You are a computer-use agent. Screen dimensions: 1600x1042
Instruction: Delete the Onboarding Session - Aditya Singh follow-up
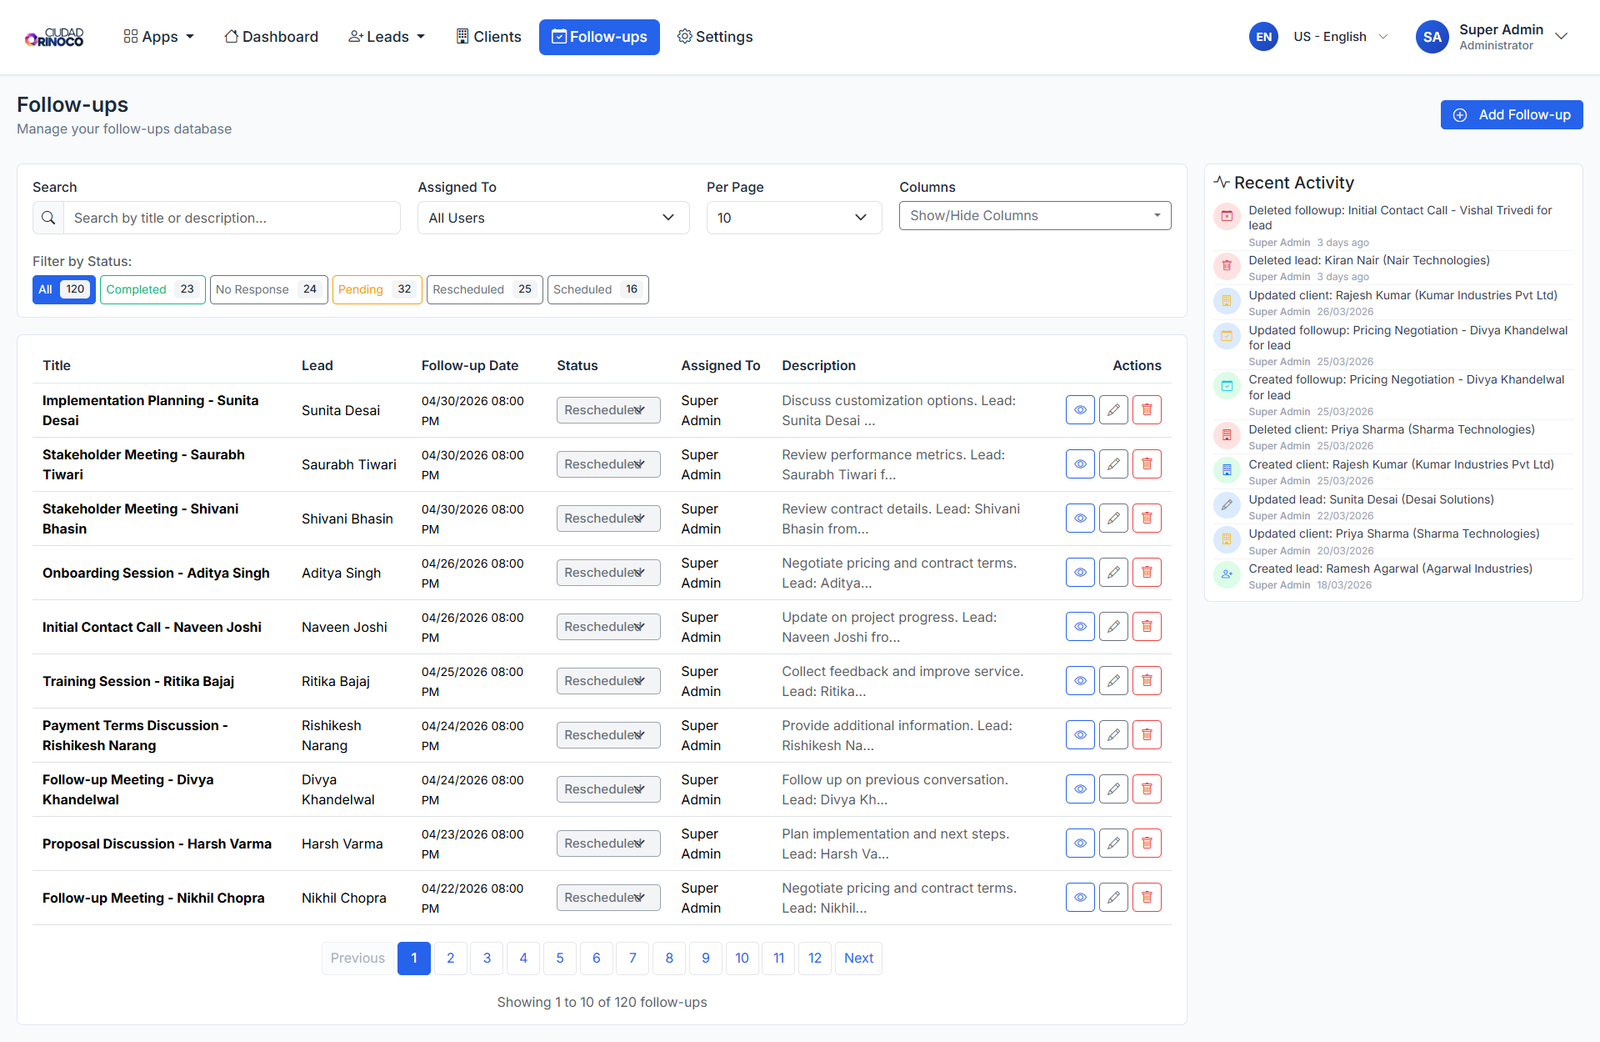[1147, 573]
